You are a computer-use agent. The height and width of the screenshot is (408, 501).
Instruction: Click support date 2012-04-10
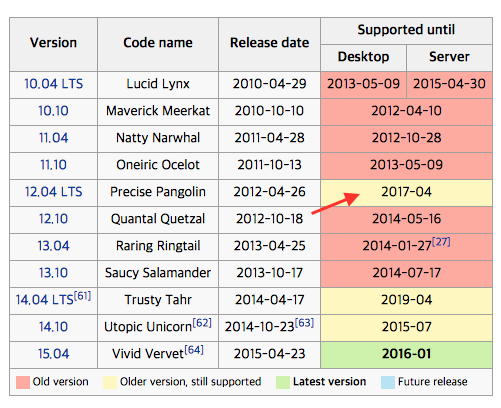pyautogui.click(x=406, y=111)
